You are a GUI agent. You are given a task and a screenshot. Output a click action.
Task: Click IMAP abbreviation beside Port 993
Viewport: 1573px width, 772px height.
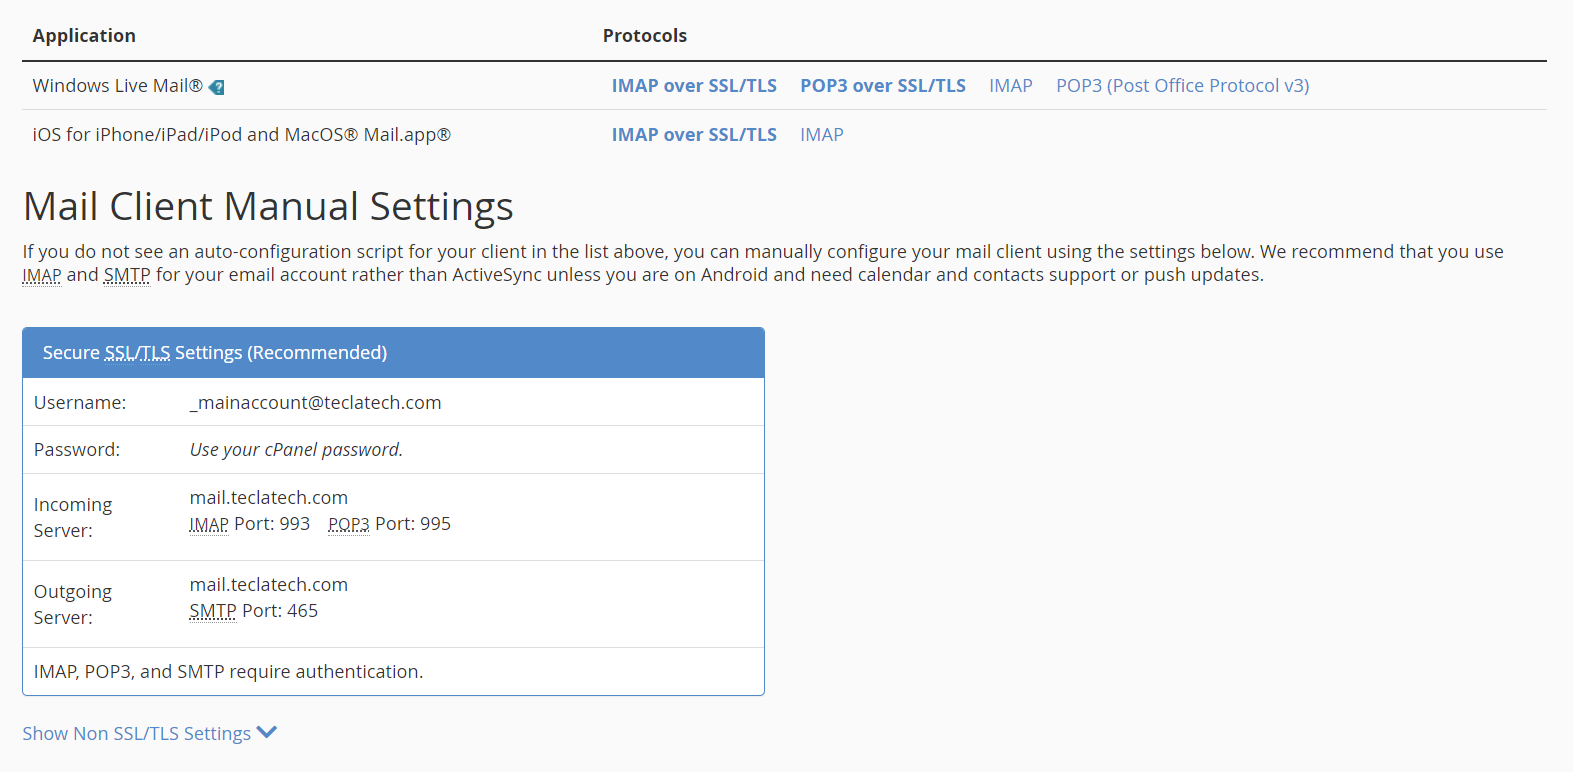[209, 524]
